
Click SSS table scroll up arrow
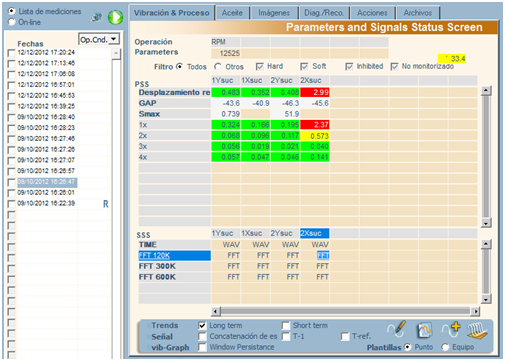(486, 244)
